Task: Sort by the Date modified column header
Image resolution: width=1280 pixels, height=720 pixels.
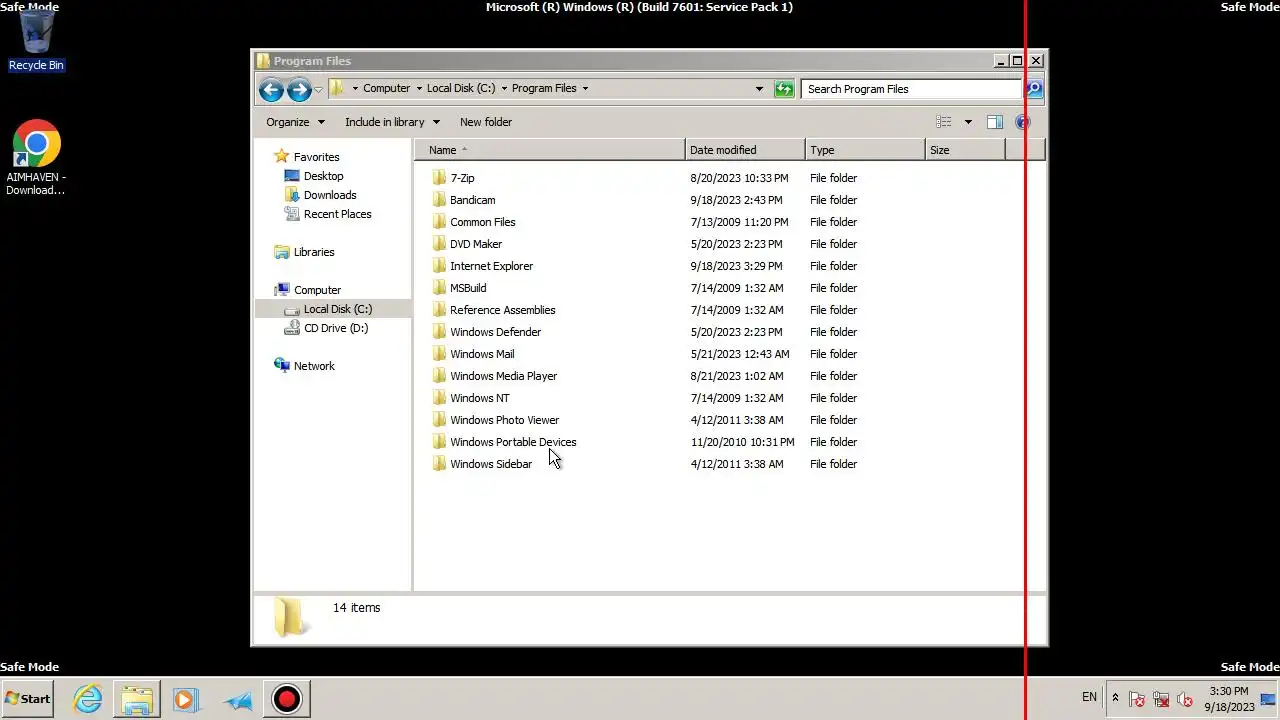Action: click(745, 150)
